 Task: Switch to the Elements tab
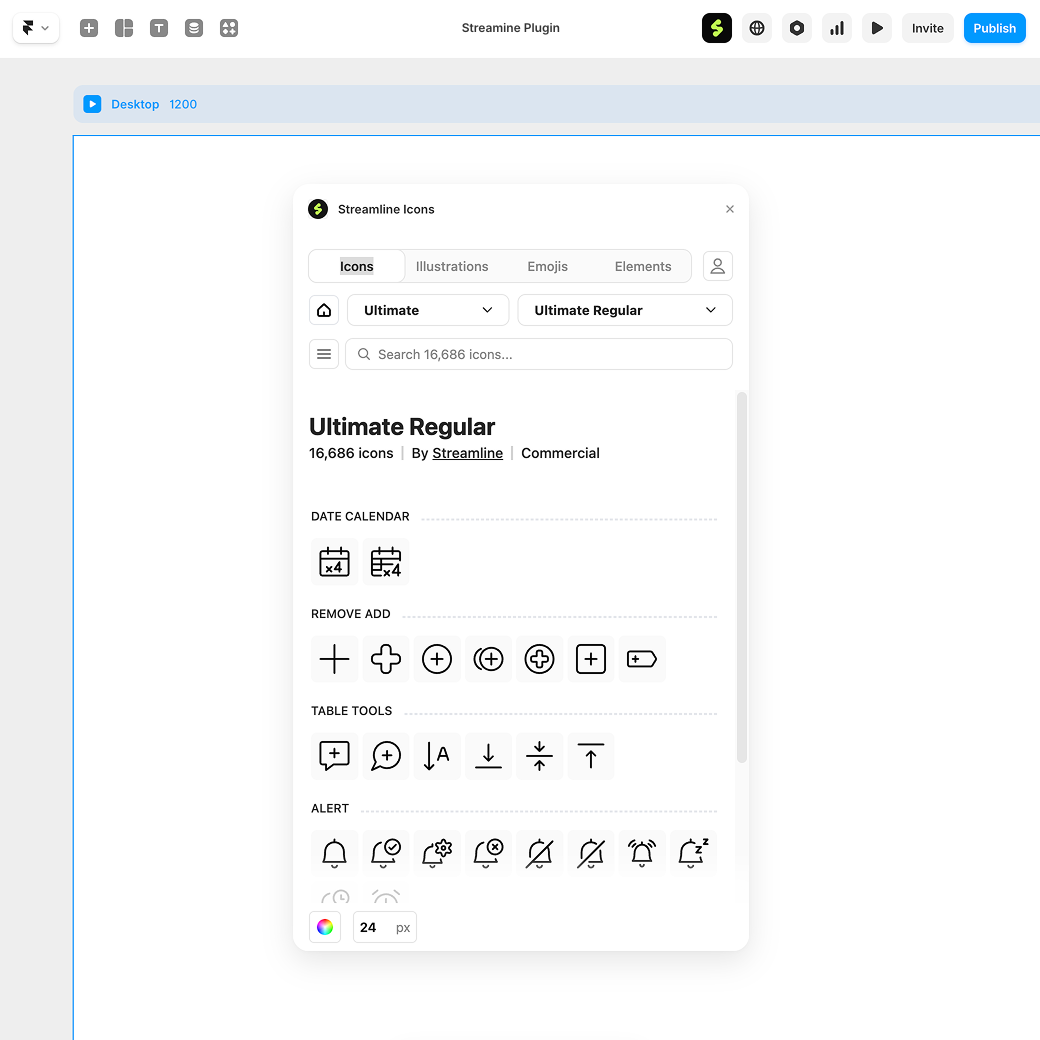[x=643, y=266]
